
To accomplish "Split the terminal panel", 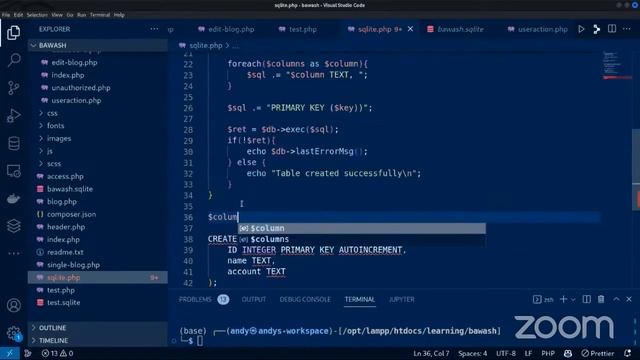I will tap(587, 299).
